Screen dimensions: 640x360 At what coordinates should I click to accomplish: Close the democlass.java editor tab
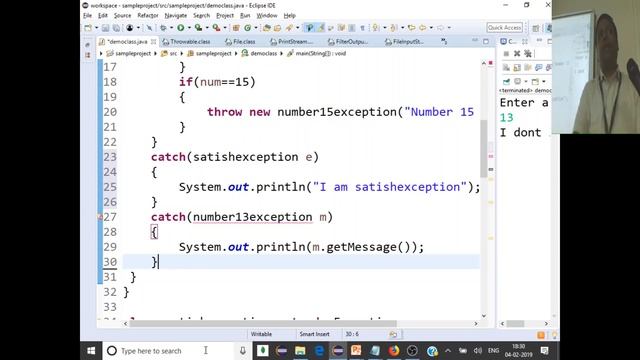point(153,41)
